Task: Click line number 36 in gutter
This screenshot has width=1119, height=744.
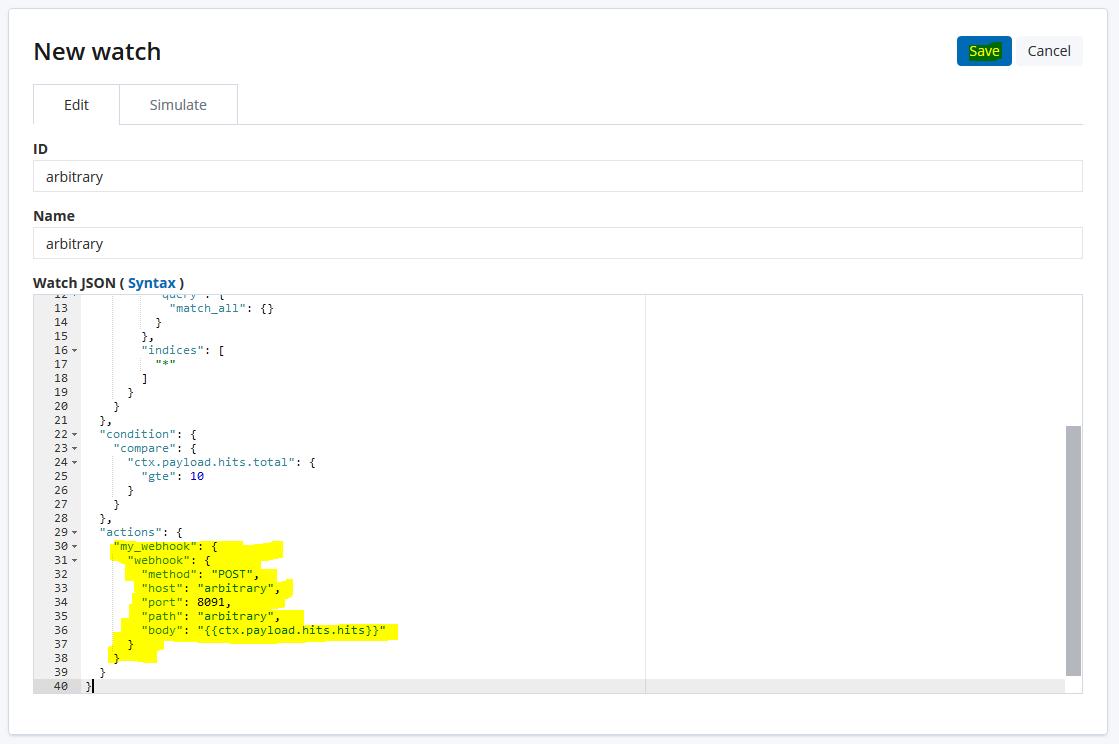Action: pyautogui.click(x=61, y=631)
